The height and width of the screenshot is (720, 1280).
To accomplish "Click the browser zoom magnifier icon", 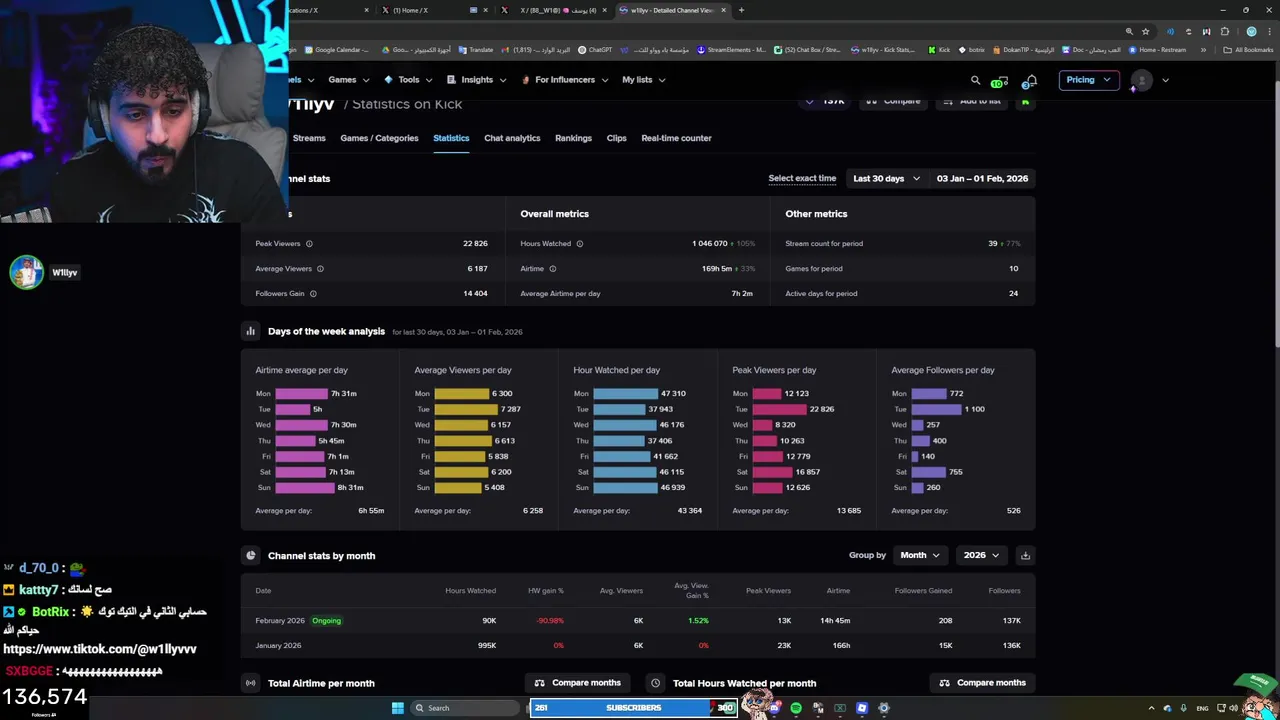I will [x=1129, y=31].
